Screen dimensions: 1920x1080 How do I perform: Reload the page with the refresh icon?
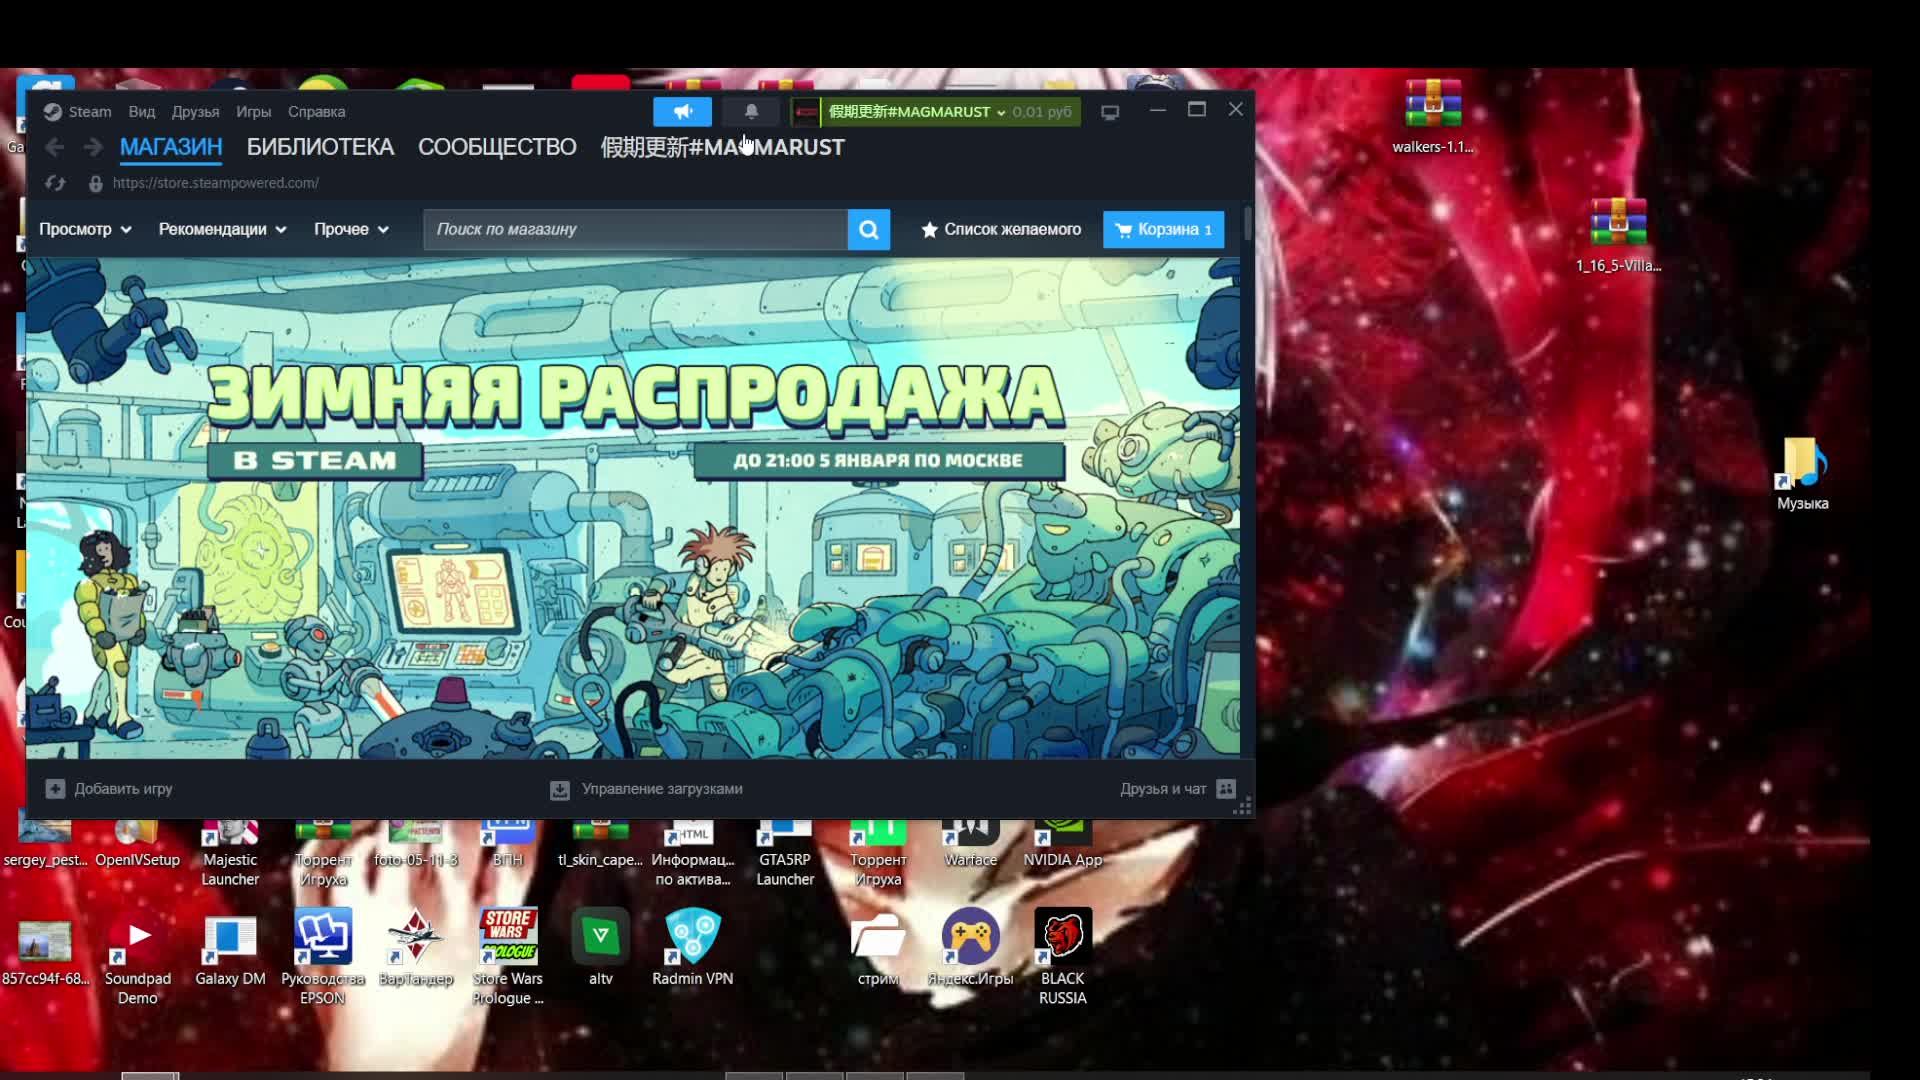pos(55,183)
